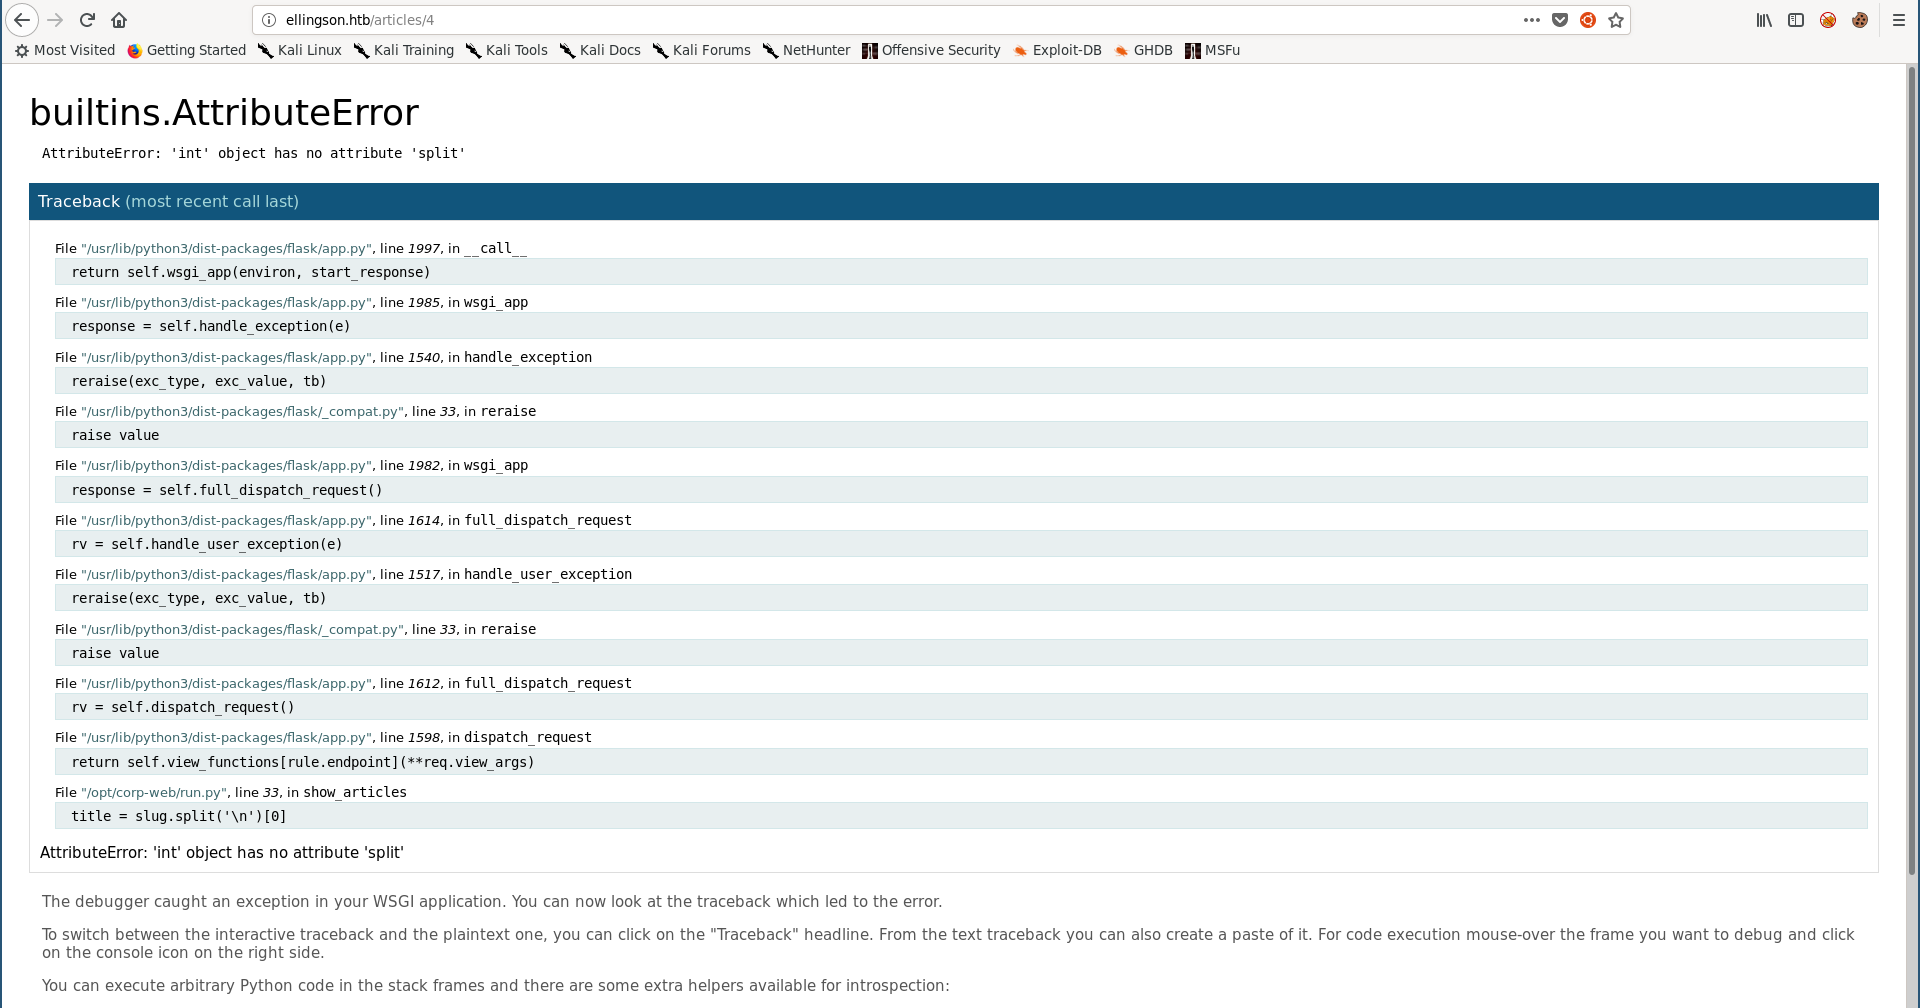This screenshot has width=1920, height=1008.
Task: Toggle plaintext view via Traceback headline
Action: pyautogui.click(x=79, y=202)
